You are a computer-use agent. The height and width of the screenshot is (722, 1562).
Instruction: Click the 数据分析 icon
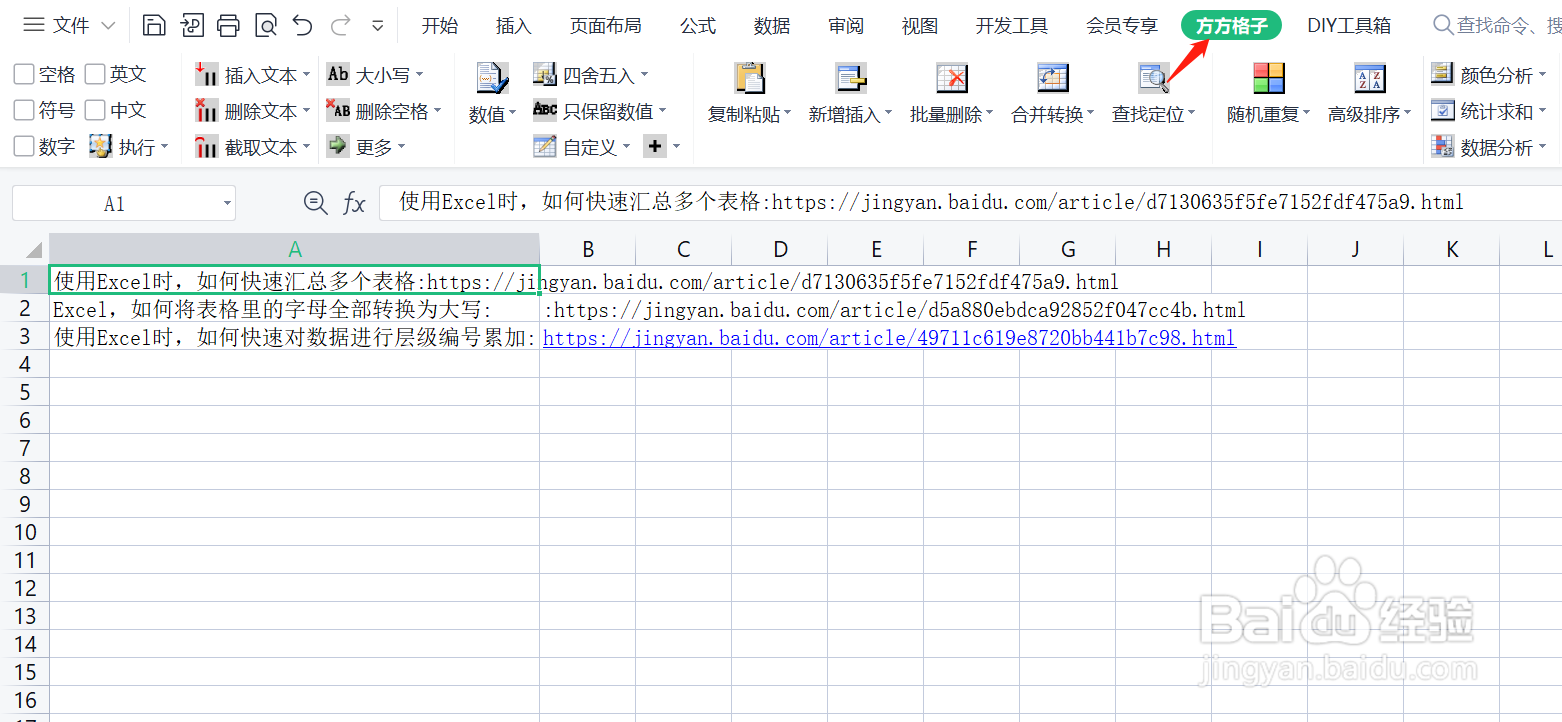1442,147
